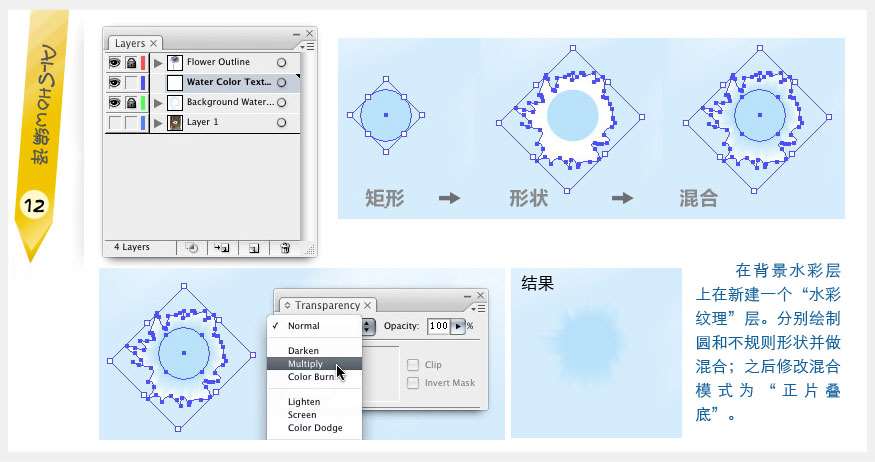Open the Transparency panel flyout menu
This screenshot has width=875, height=462.
[478, 309]
